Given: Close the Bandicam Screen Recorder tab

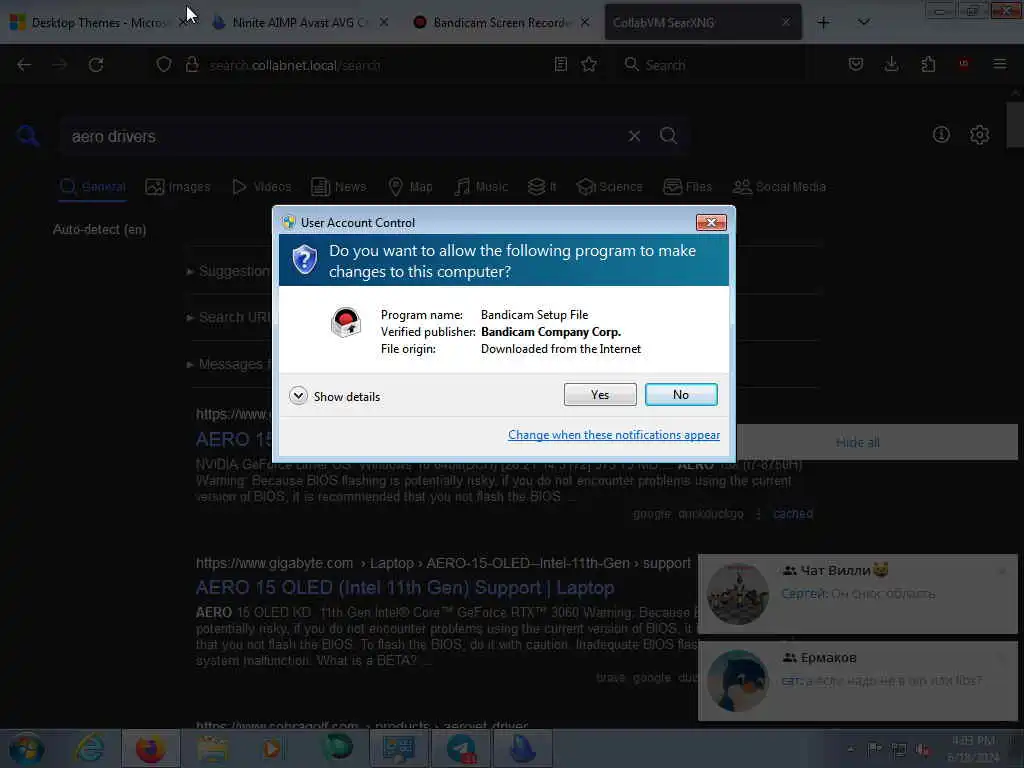Looking at the screenshot, I should [x=585, y=22].
